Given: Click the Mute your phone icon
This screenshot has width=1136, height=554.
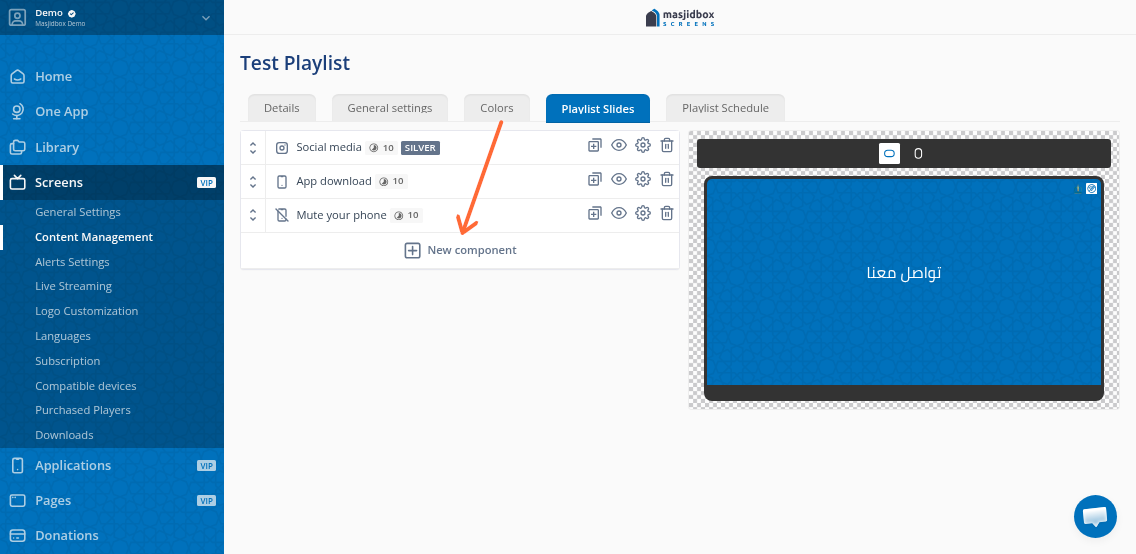Looking at the screenshot, I should pyautogui.click(x=282, y=215).
